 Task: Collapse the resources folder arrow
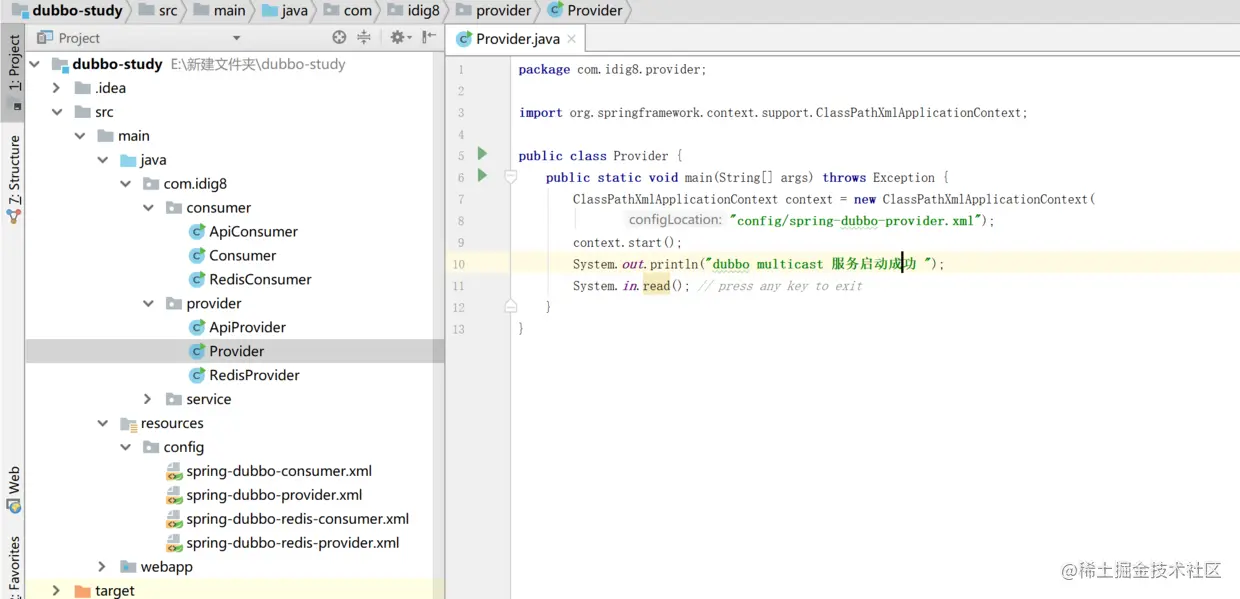[x=103, y=423]
